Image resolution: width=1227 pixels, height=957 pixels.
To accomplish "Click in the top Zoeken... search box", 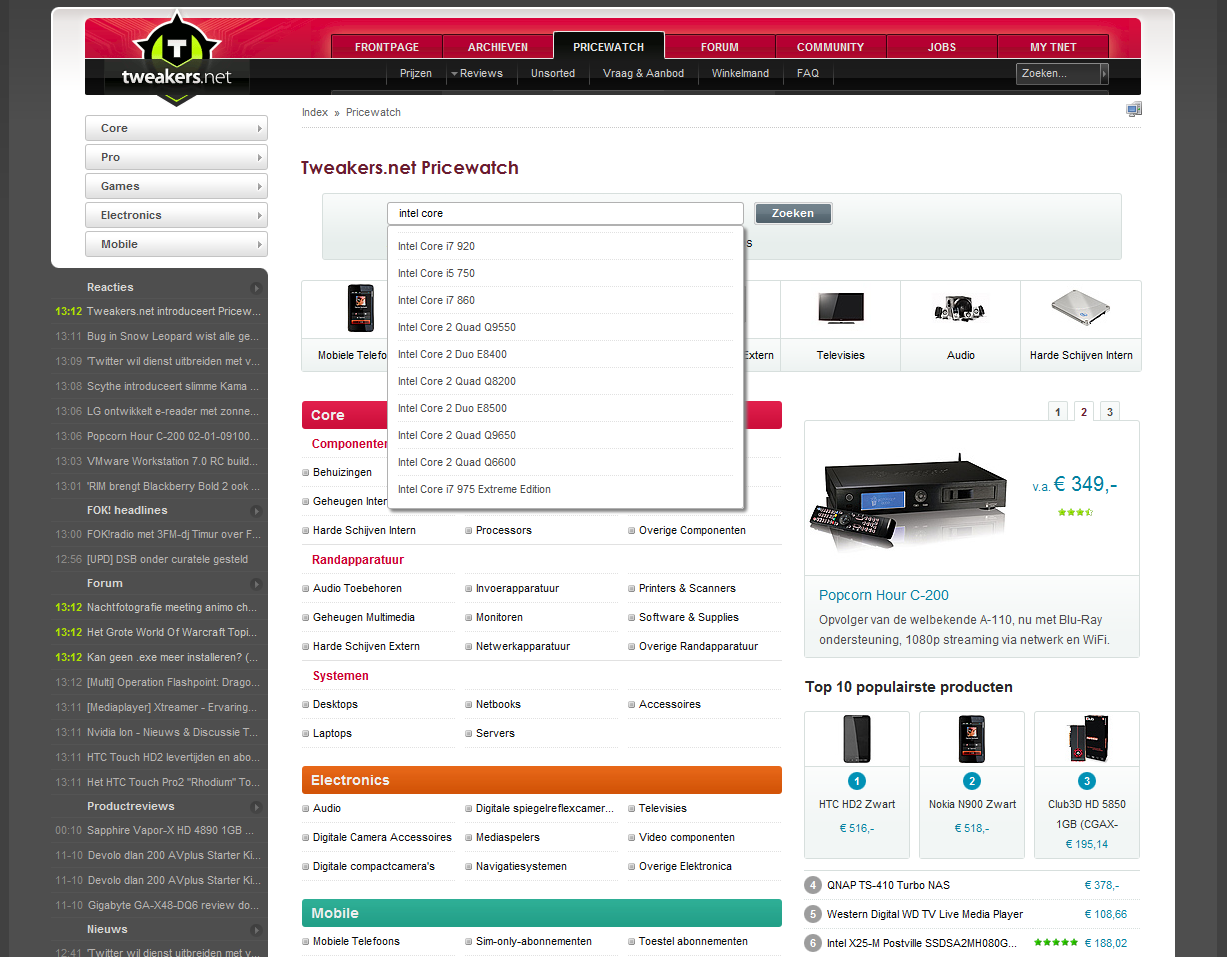I will pos(1058,73).
